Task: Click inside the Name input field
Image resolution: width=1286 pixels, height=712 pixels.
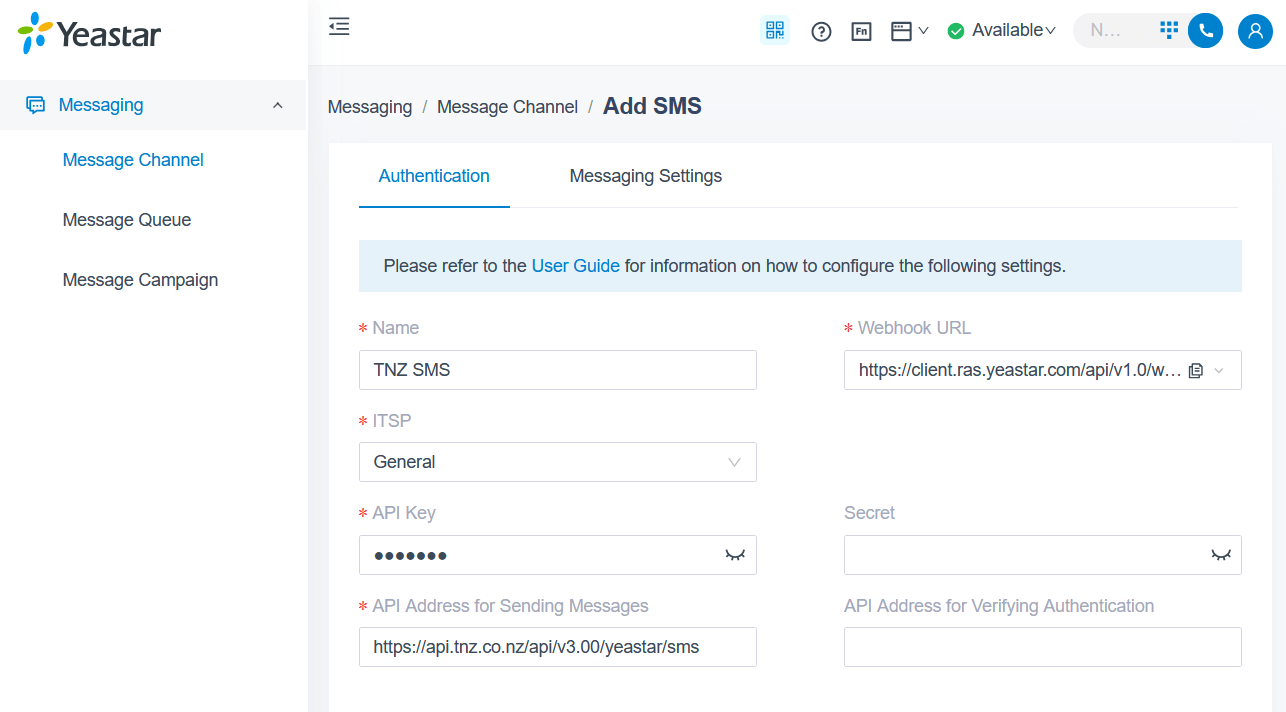Action: pos(557,370)
